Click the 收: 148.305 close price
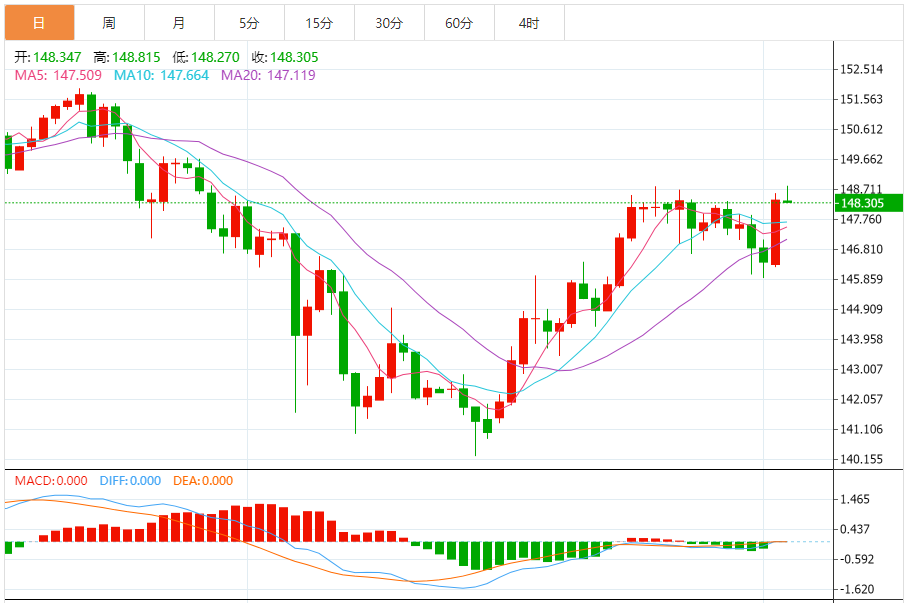 coord(285,57)
